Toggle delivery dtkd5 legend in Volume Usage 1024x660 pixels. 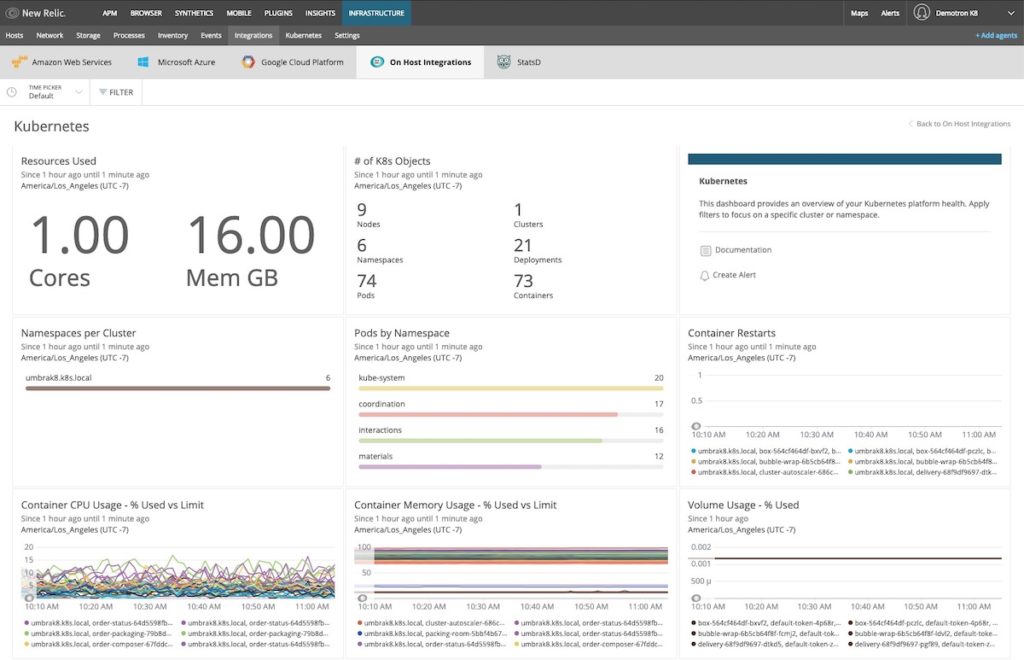point(765,644)
